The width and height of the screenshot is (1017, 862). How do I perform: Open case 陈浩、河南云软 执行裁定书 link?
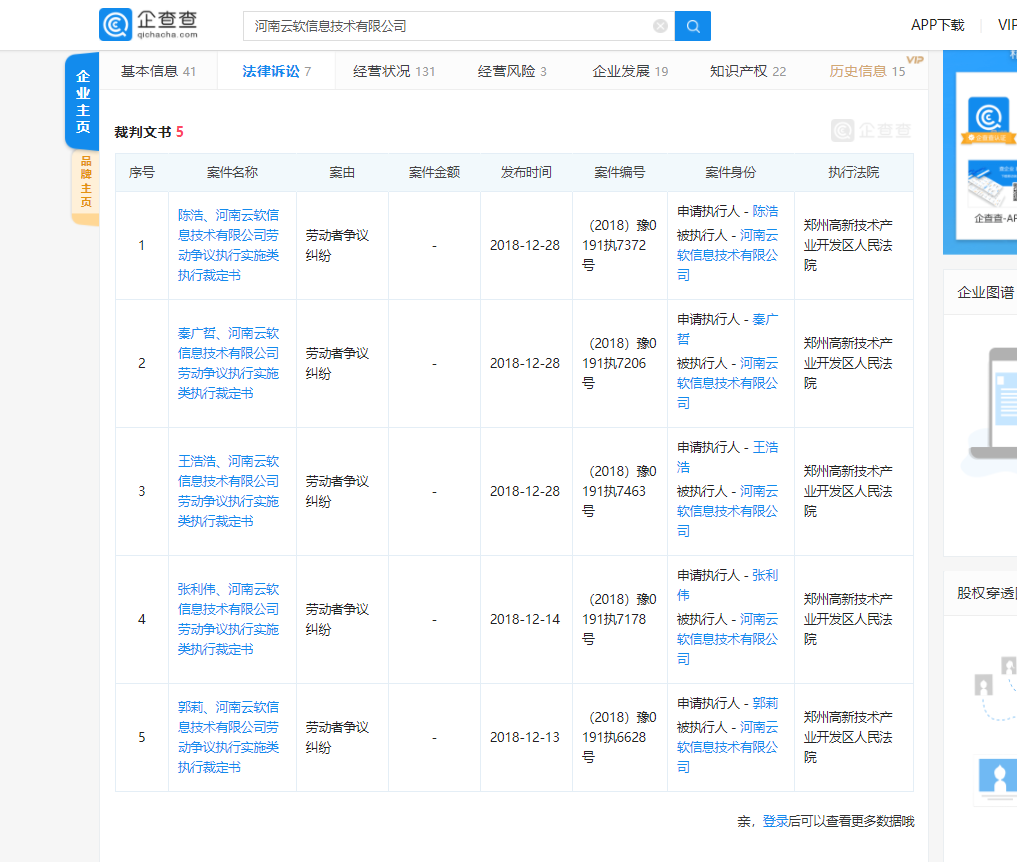[x=228, y=245]
